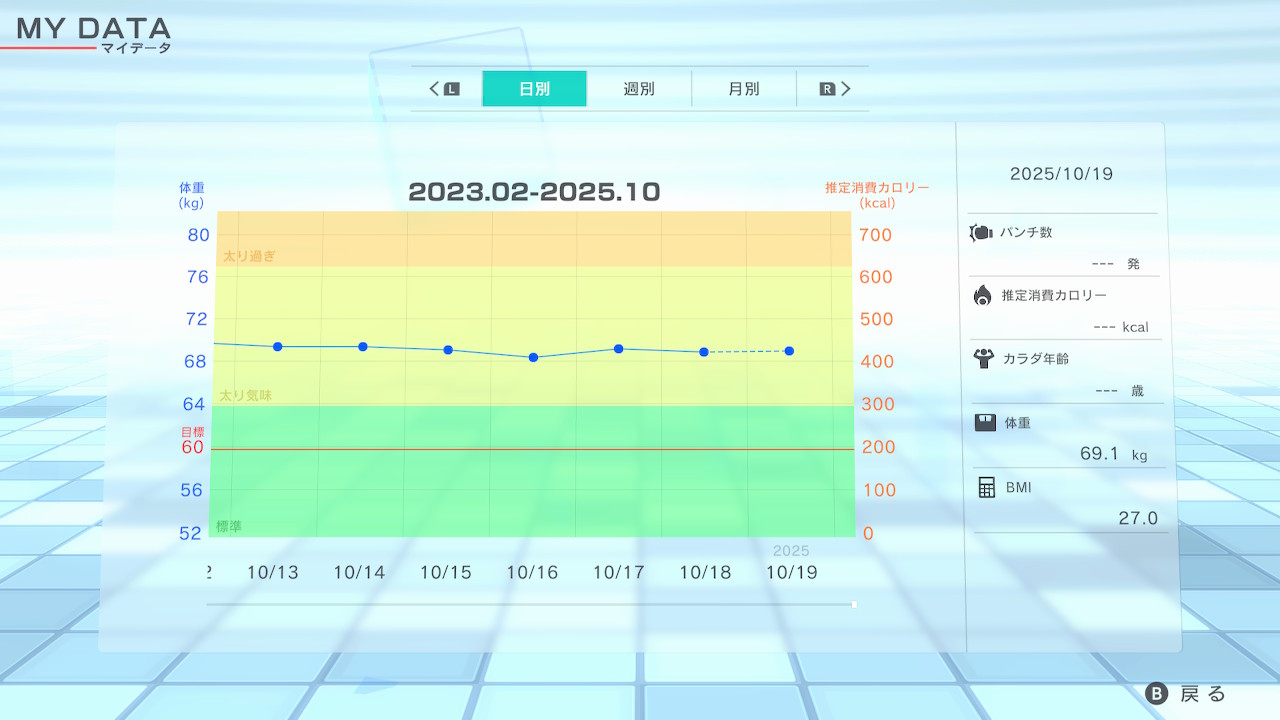Screen dimensions: 1280x720
Task: Select the 10/16 weight data point
Action: coord(533,357)
